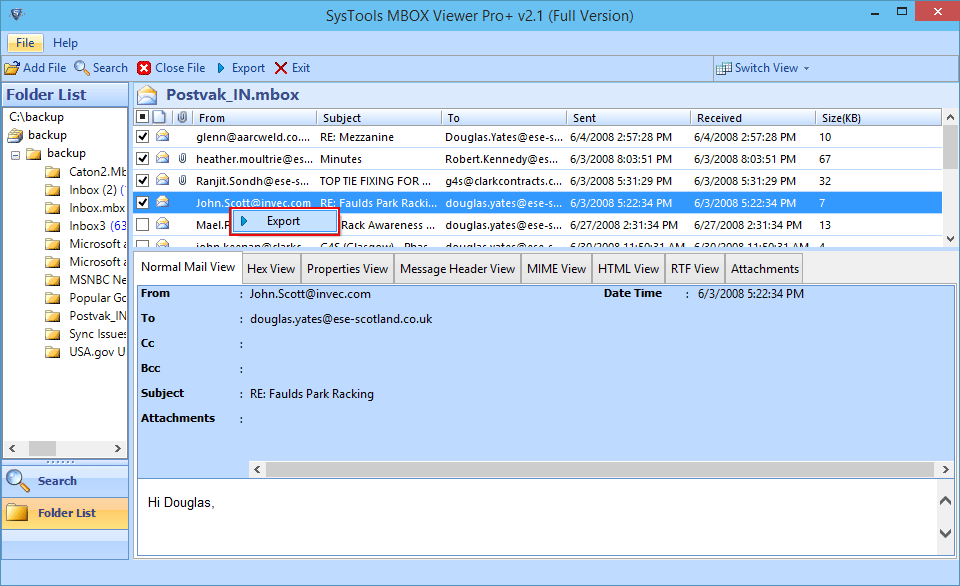
Task: Click the backup drive icon under C:\backup
Action: coord(15,135)
